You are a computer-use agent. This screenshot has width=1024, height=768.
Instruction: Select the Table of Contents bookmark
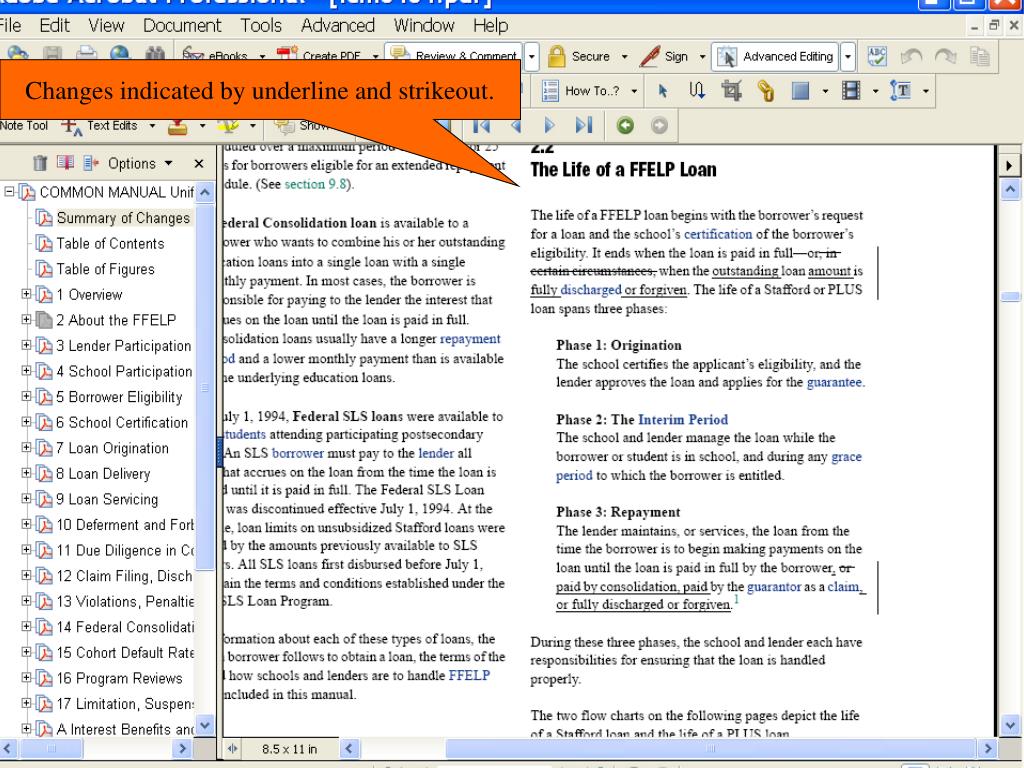click(110, 243)
